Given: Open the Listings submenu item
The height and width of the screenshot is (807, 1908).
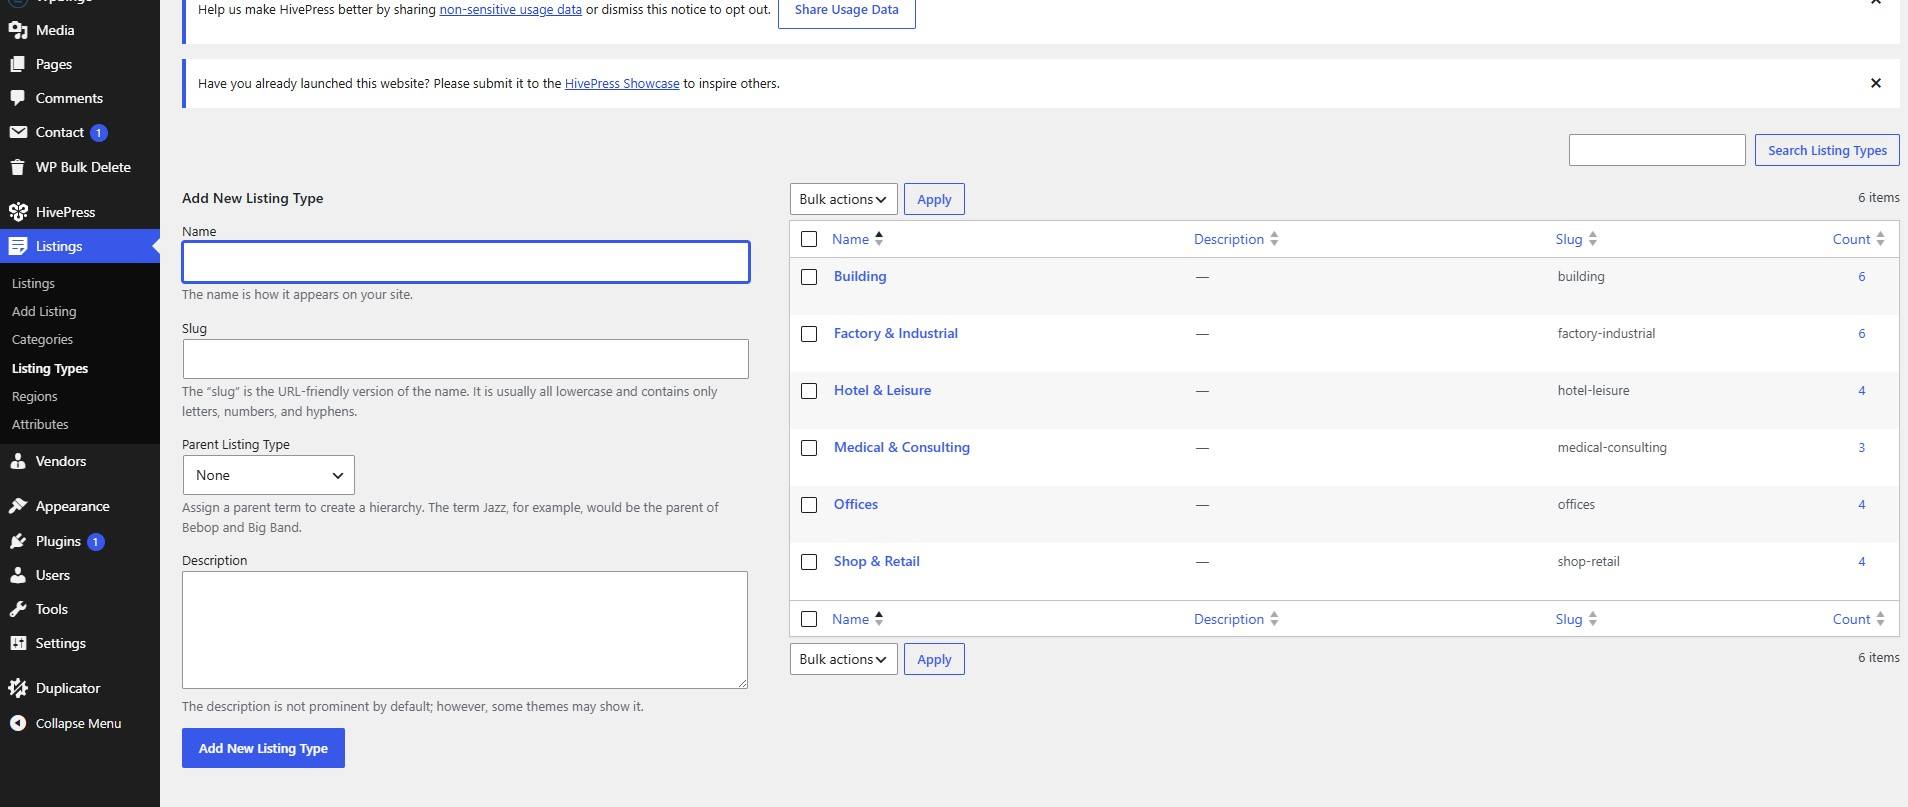Looking at the screenshot, I should point(33,284).
